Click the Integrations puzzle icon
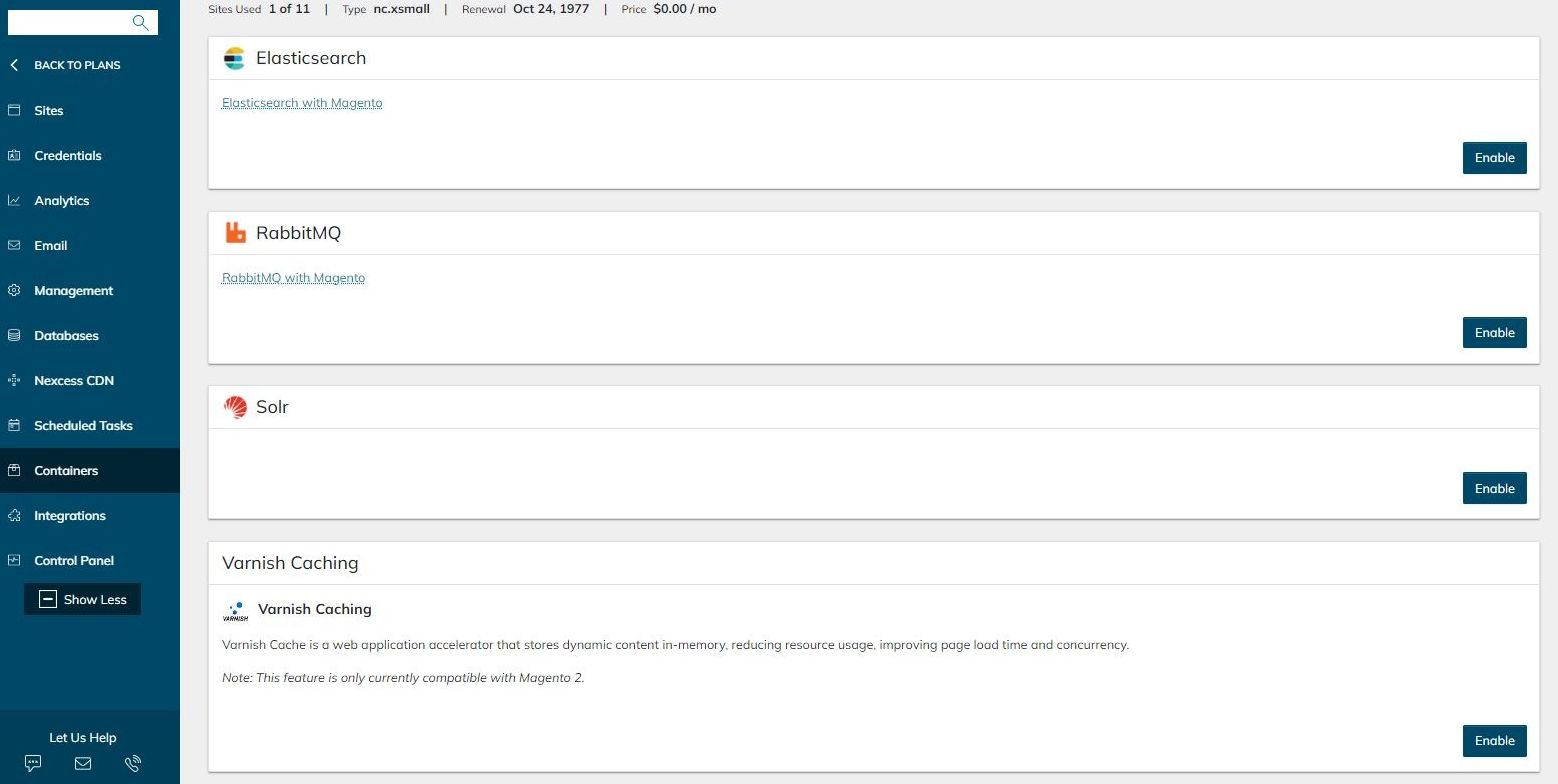Screen dimensions: 1558x784 point(14,515)
